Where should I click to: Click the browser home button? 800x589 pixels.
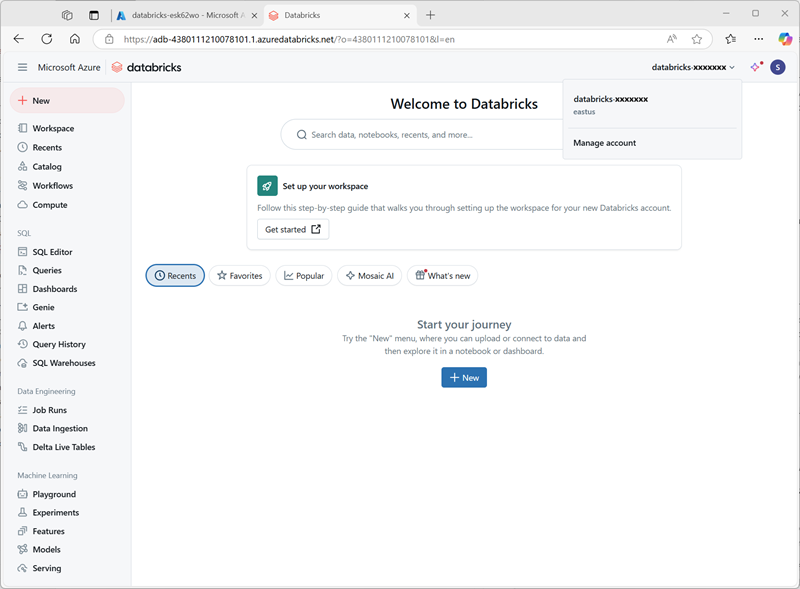click(75, 39)
